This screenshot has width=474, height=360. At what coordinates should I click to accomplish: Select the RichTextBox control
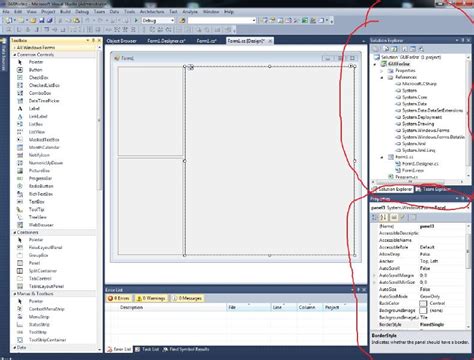pos(41,194)
